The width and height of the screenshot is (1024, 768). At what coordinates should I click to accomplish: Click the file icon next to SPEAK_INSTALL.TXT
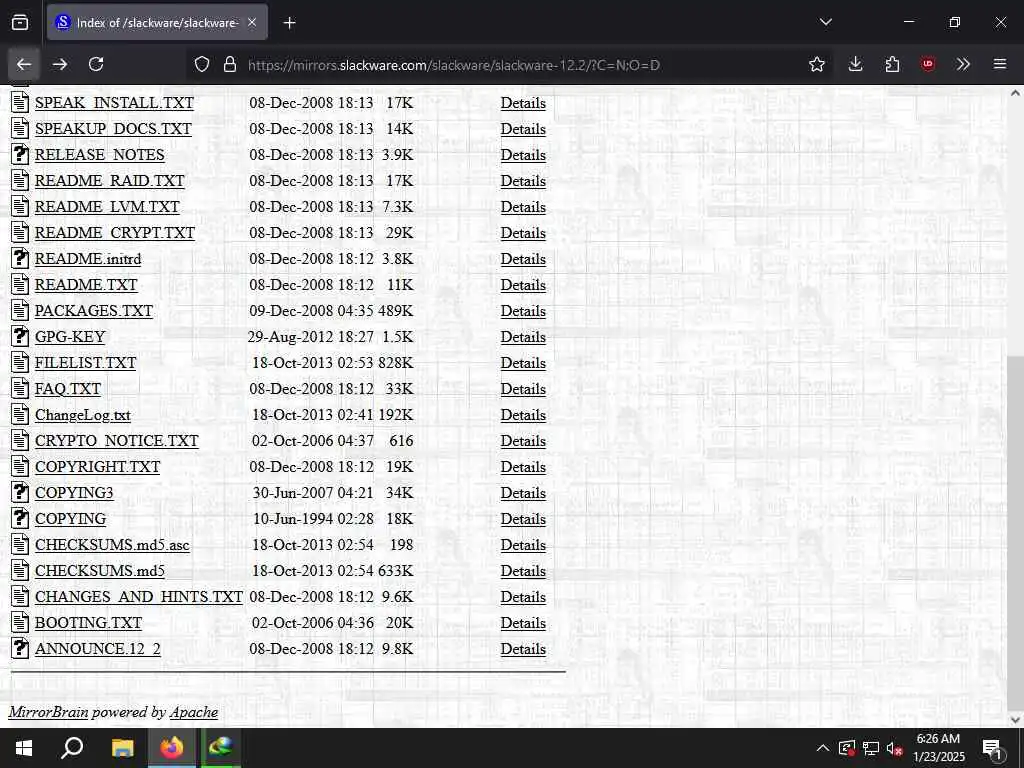20,103
